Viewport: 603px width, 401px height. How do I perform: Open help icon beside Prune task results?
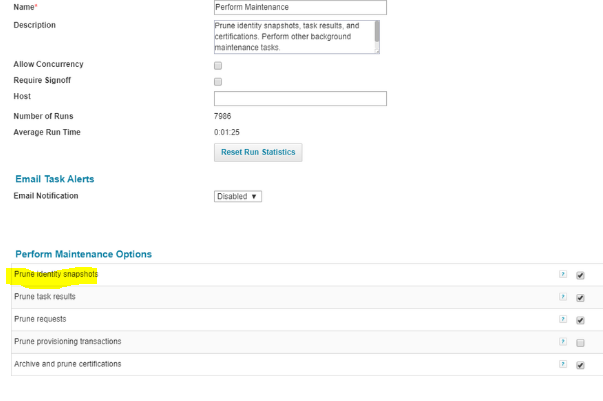click(564, 297)
